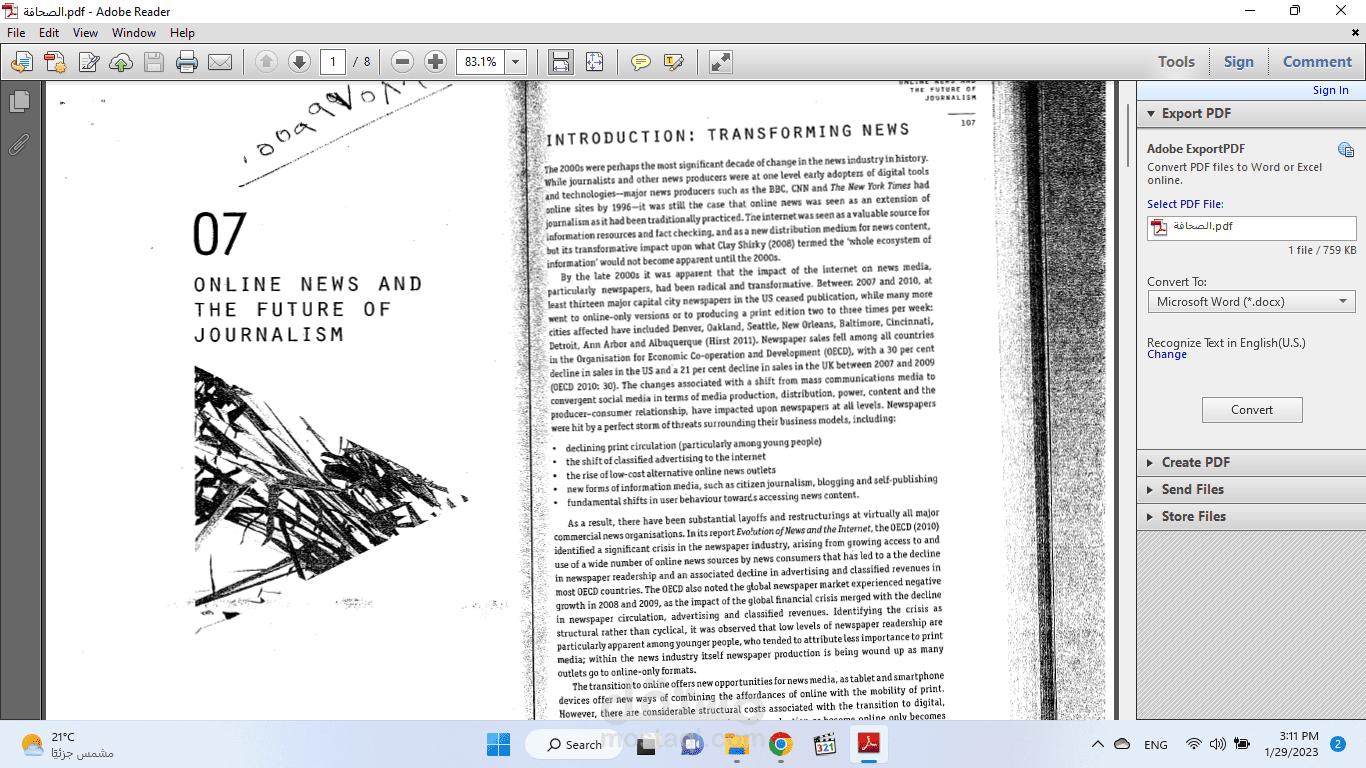Open the Help menu
The image size is (1366, 768).
182,33
